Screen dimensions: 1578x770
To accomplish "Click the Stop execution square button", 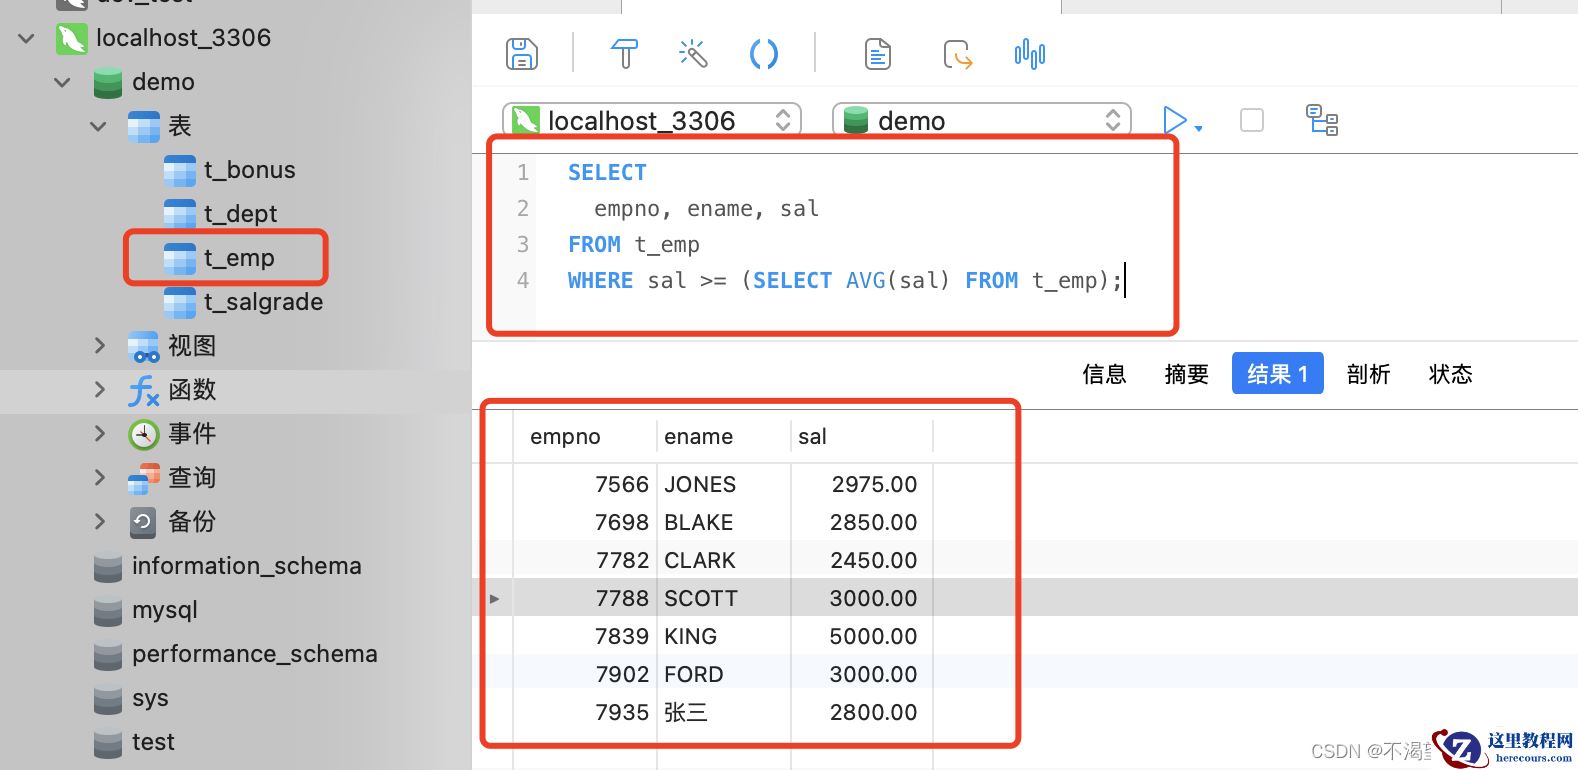I will pos(1251,120).
